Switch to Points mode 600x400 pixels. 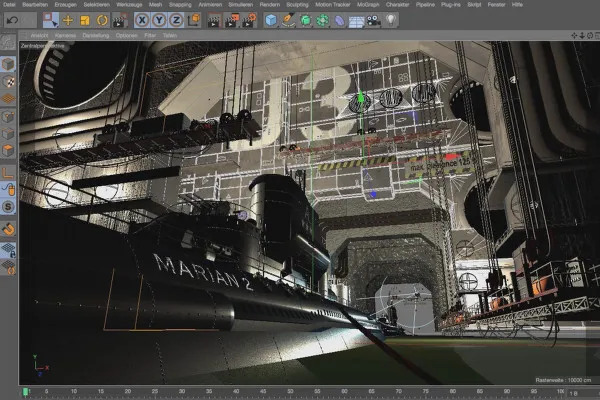(x=8, y=116)
